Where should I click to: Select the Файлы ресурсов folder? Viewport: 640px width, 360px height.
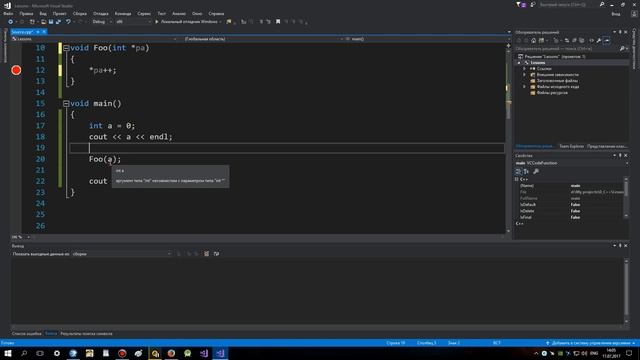[549, 93]
